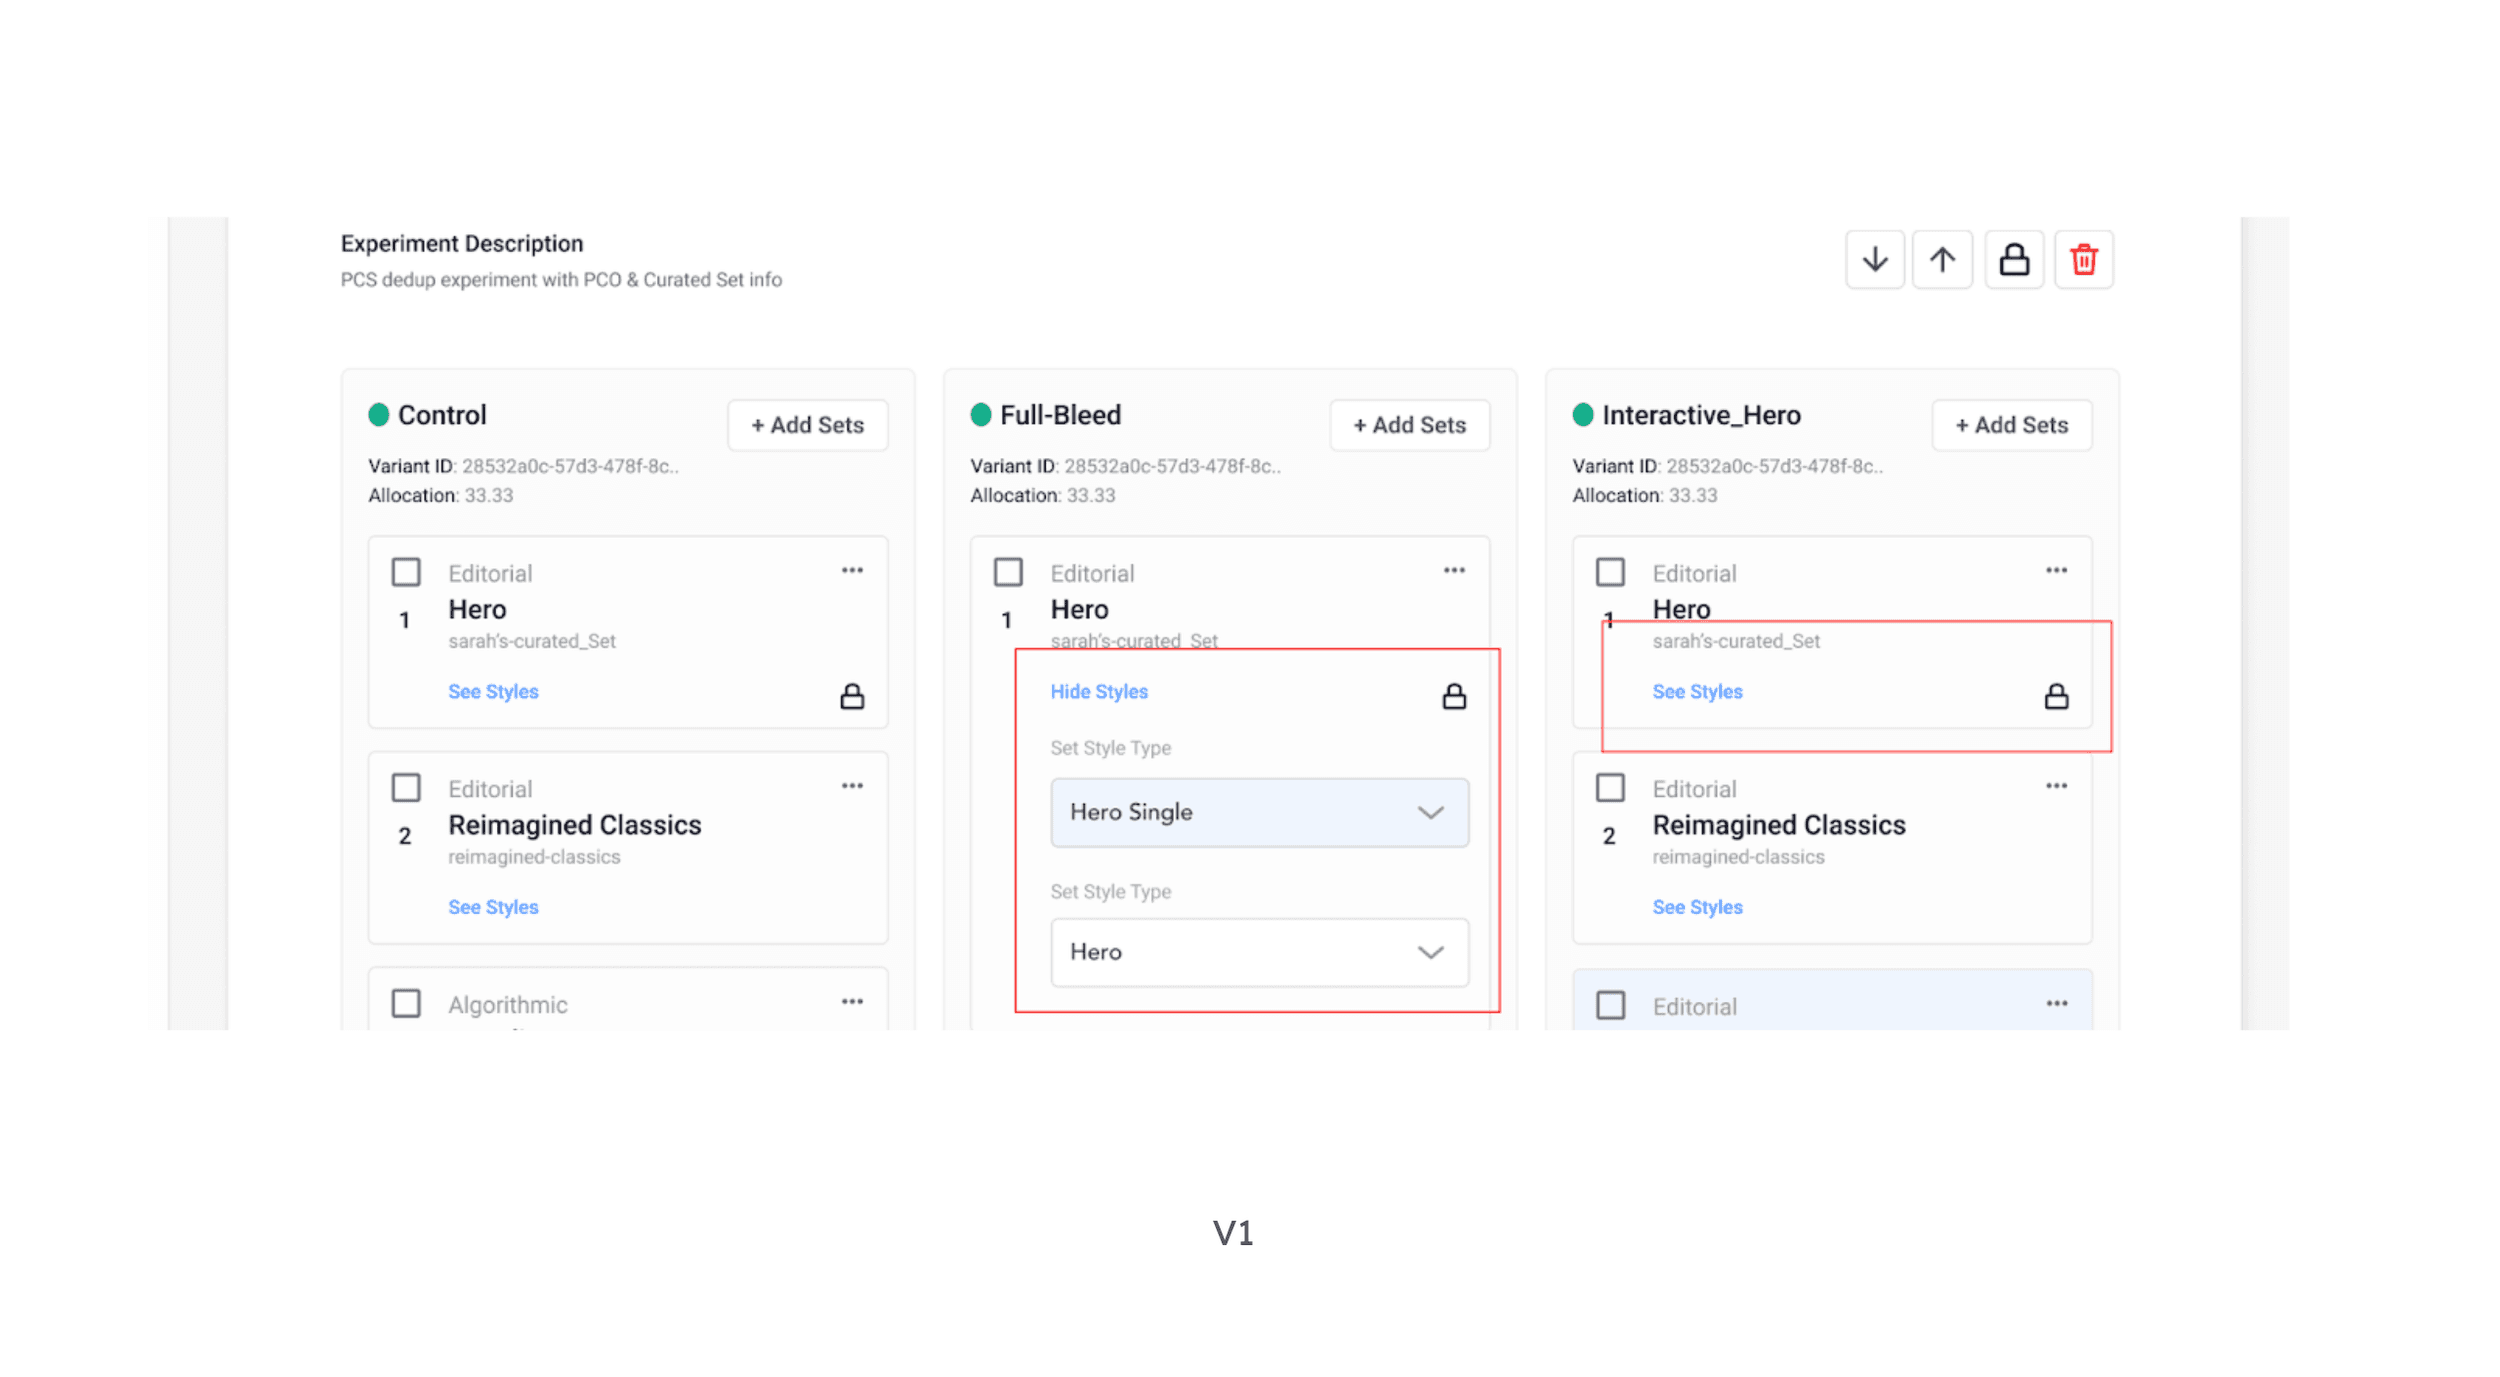This screenshot has width=2500, height=1377.
Task: Click the download arrow icon in the toolbar
Action: (x=1874, y=258)
